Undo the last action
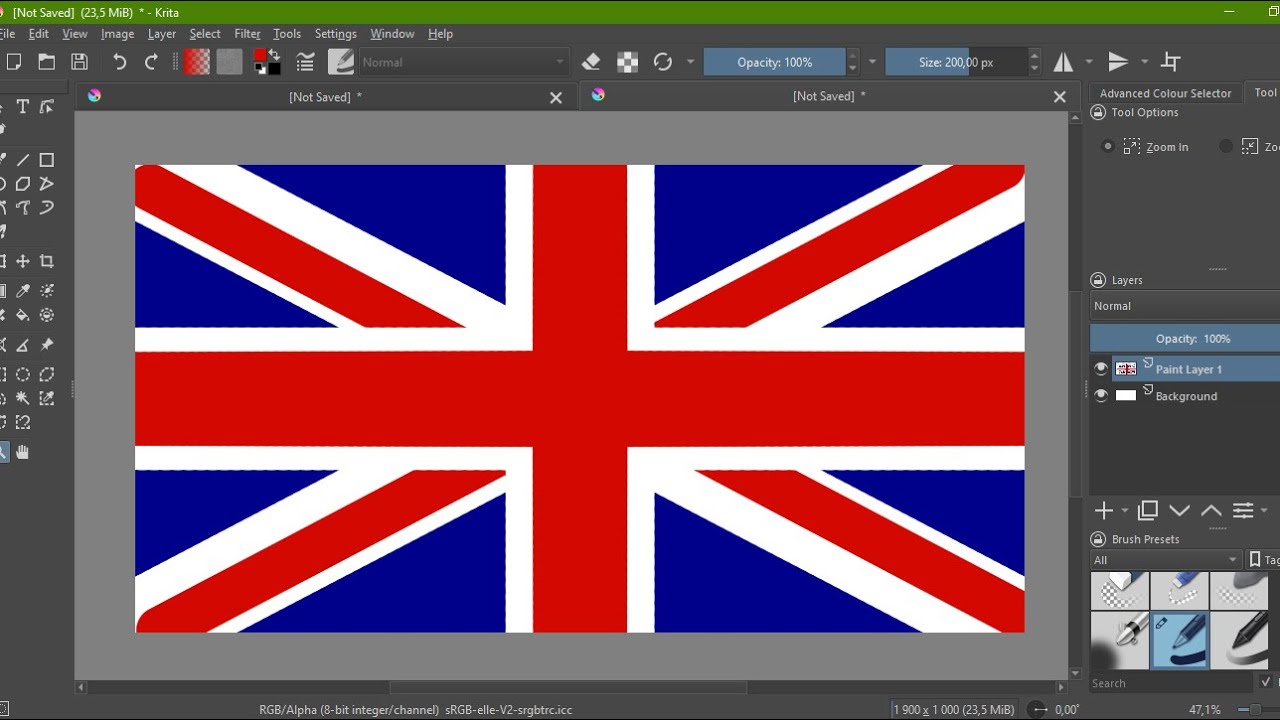This screenshot has width=1280, height=720. pyautogui.click(x=120, y=62)
